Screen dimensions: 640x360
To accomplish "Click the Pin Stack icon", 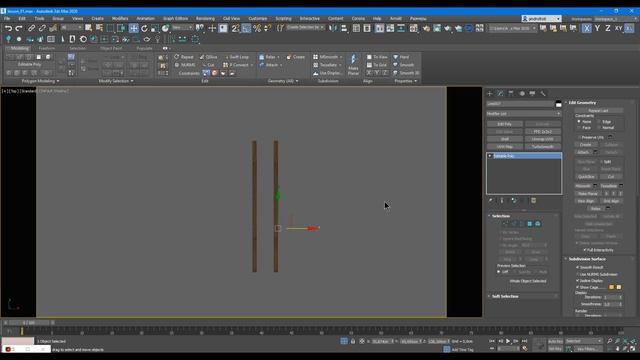I will (491, 200).
